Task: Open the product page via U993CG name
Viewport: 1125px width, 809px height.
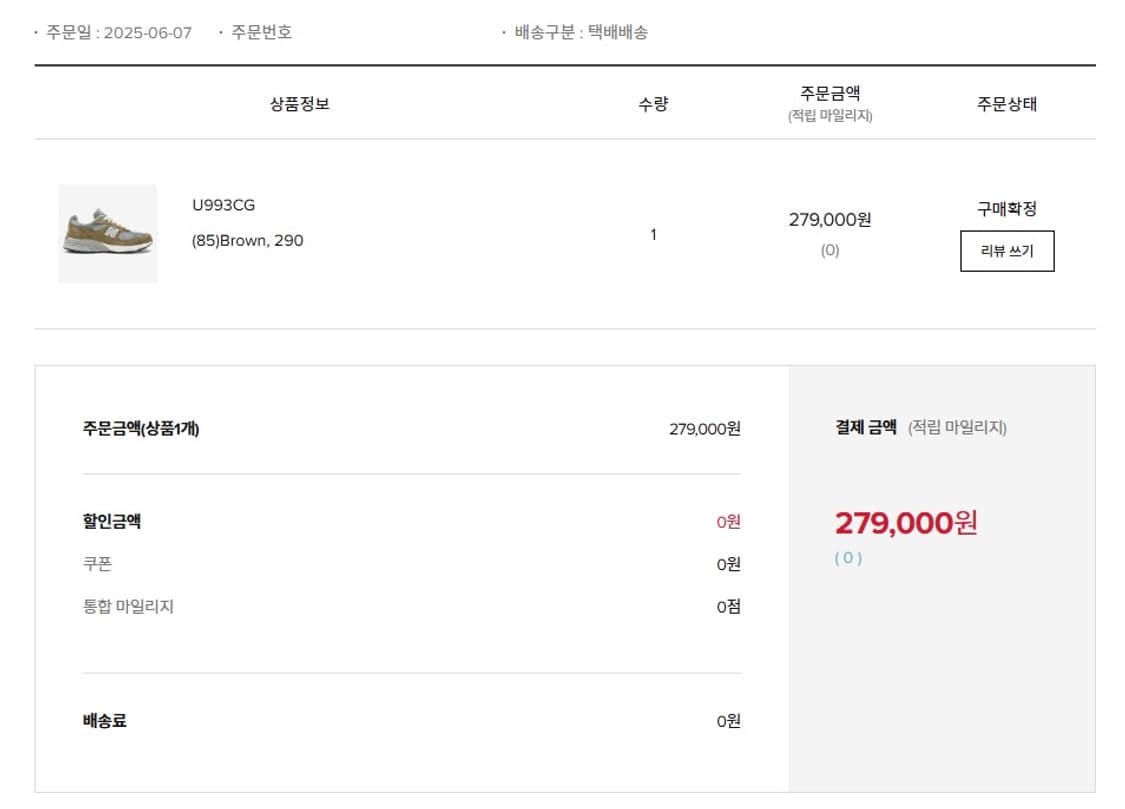Action: (x=222, y=205)
